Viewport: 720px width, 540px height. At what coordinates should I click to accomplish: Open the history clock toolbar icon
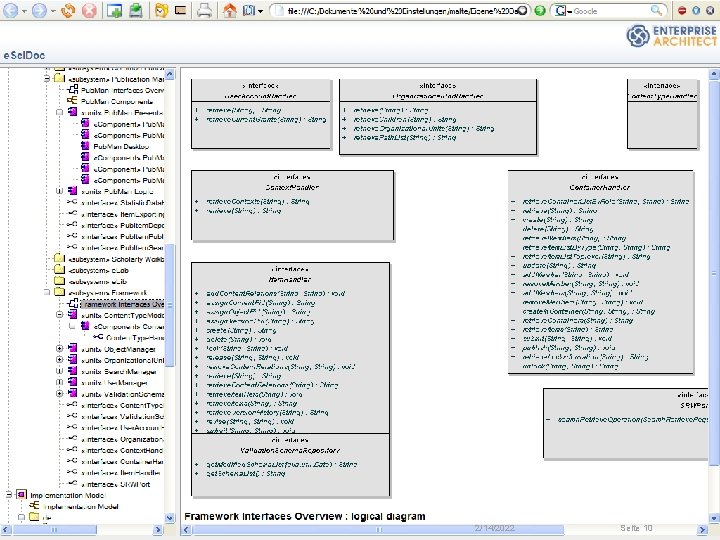(161, 10)
